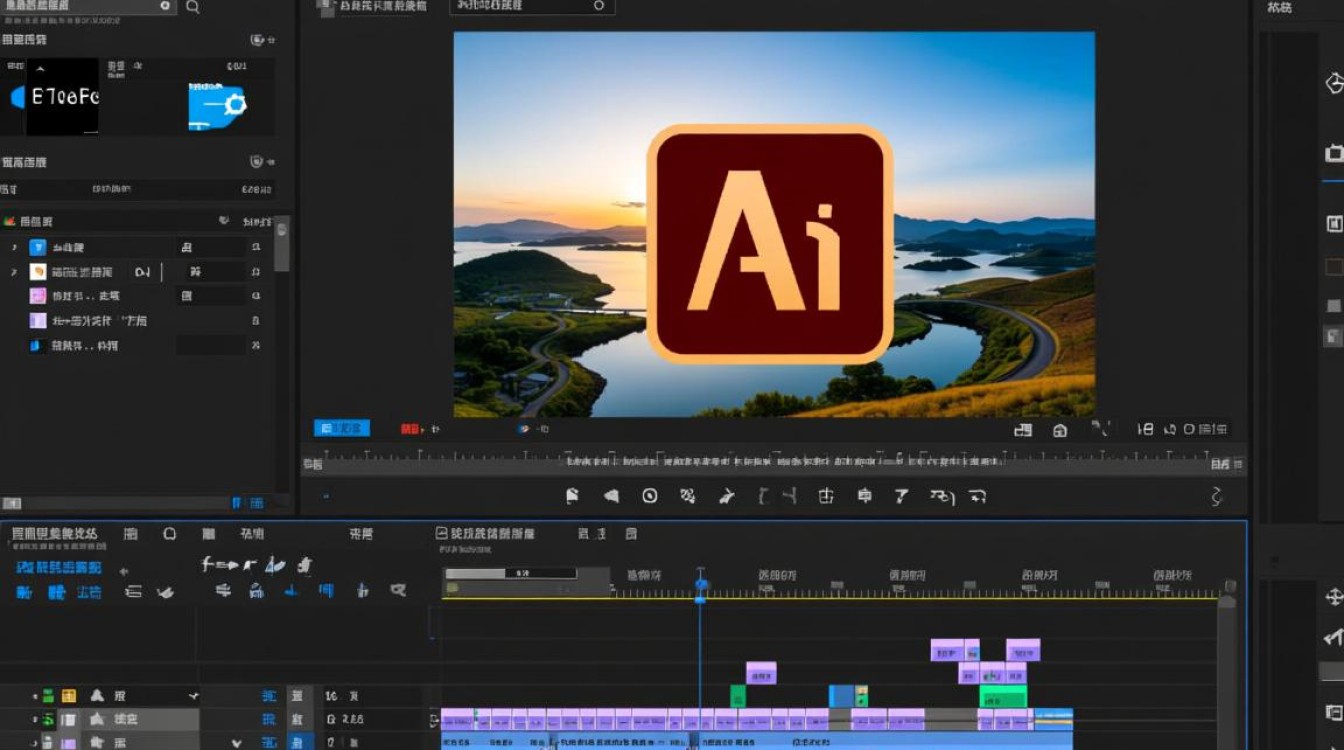The height and width of the screenshot is (750, 1344).
Task: Expand the down chevron on the bottom track header
Action: pos(237,743)
